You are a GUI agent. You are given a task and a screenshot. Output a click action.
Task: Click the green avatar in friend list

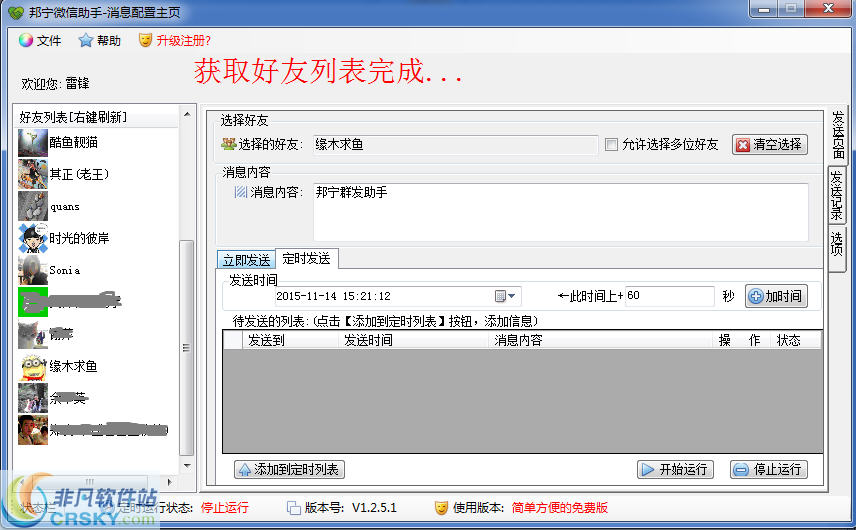coord(33,302)
